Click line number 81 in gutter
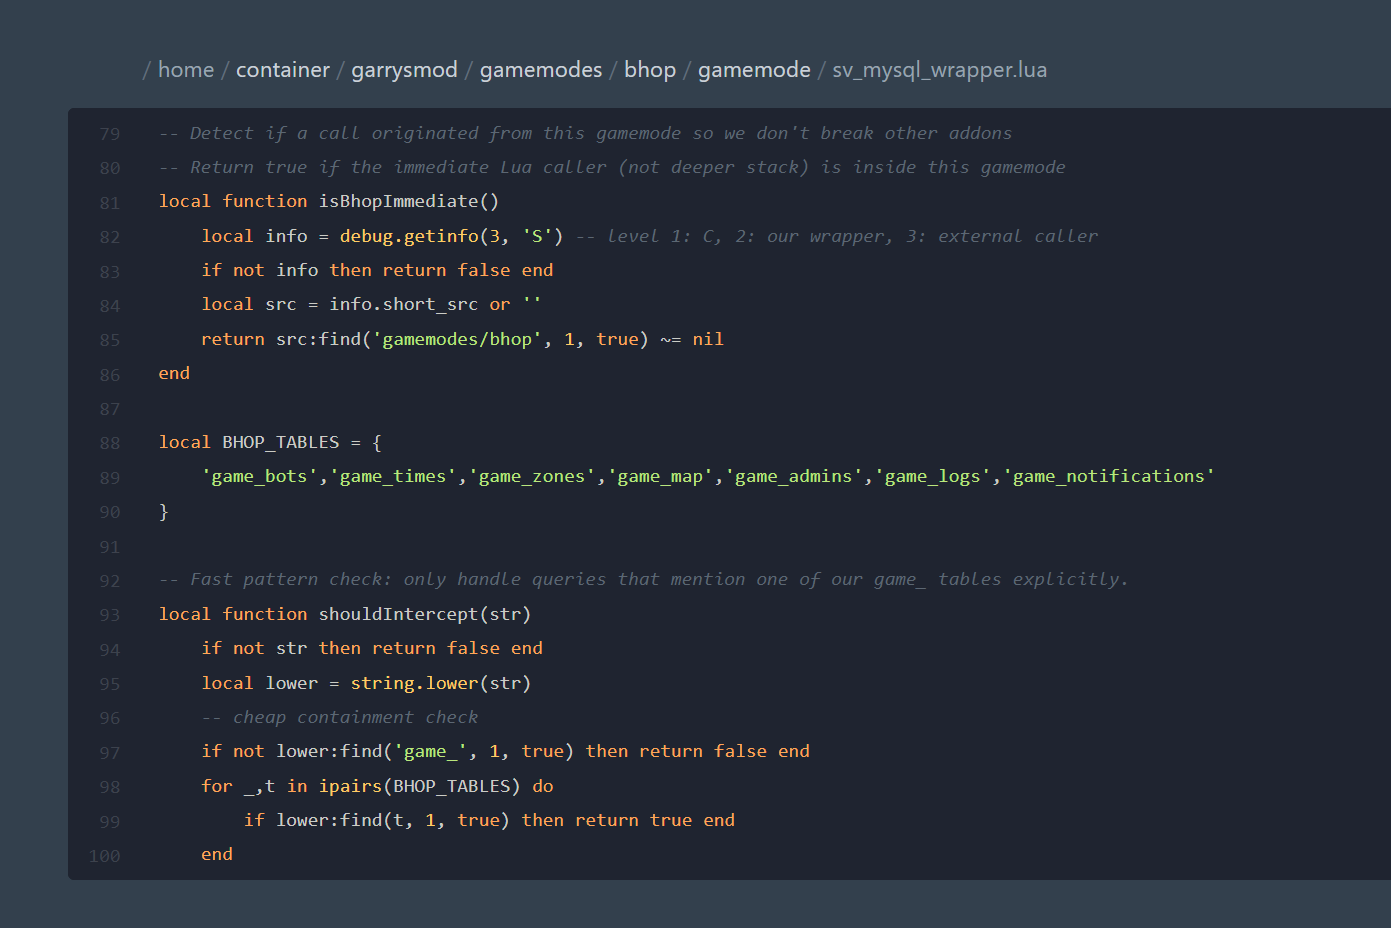This screenshot has height=928, width=1391. [x=110, y=203]
